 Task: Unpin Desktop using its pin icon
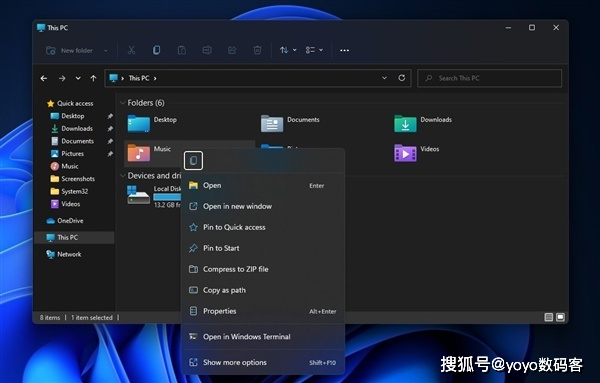[110, 116]
